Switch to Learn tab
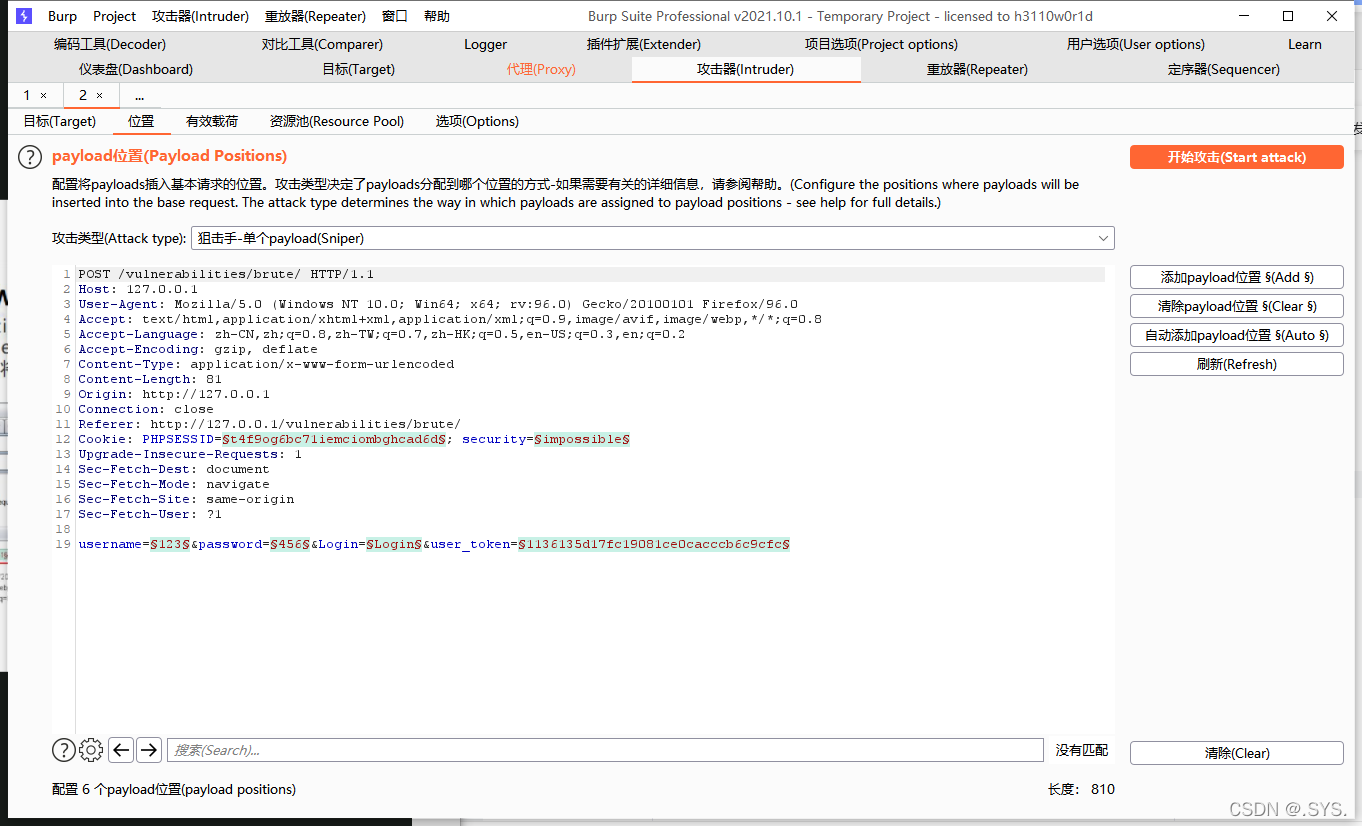1362x826 pixels. coord(1305,44)
